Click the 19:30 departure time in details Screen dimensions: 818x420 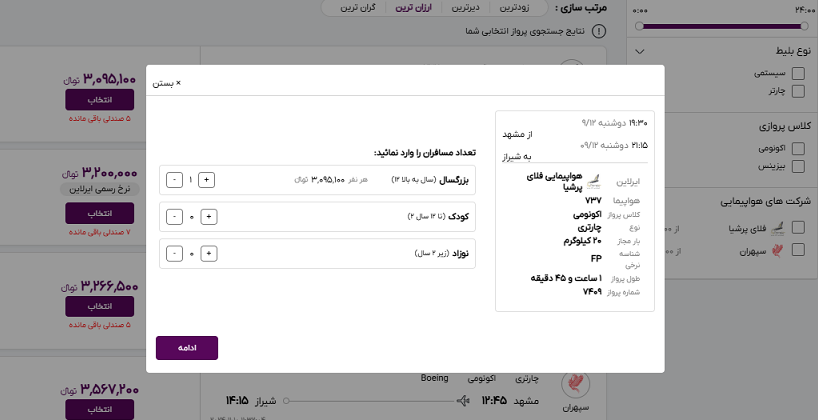(x=637, y=123)
